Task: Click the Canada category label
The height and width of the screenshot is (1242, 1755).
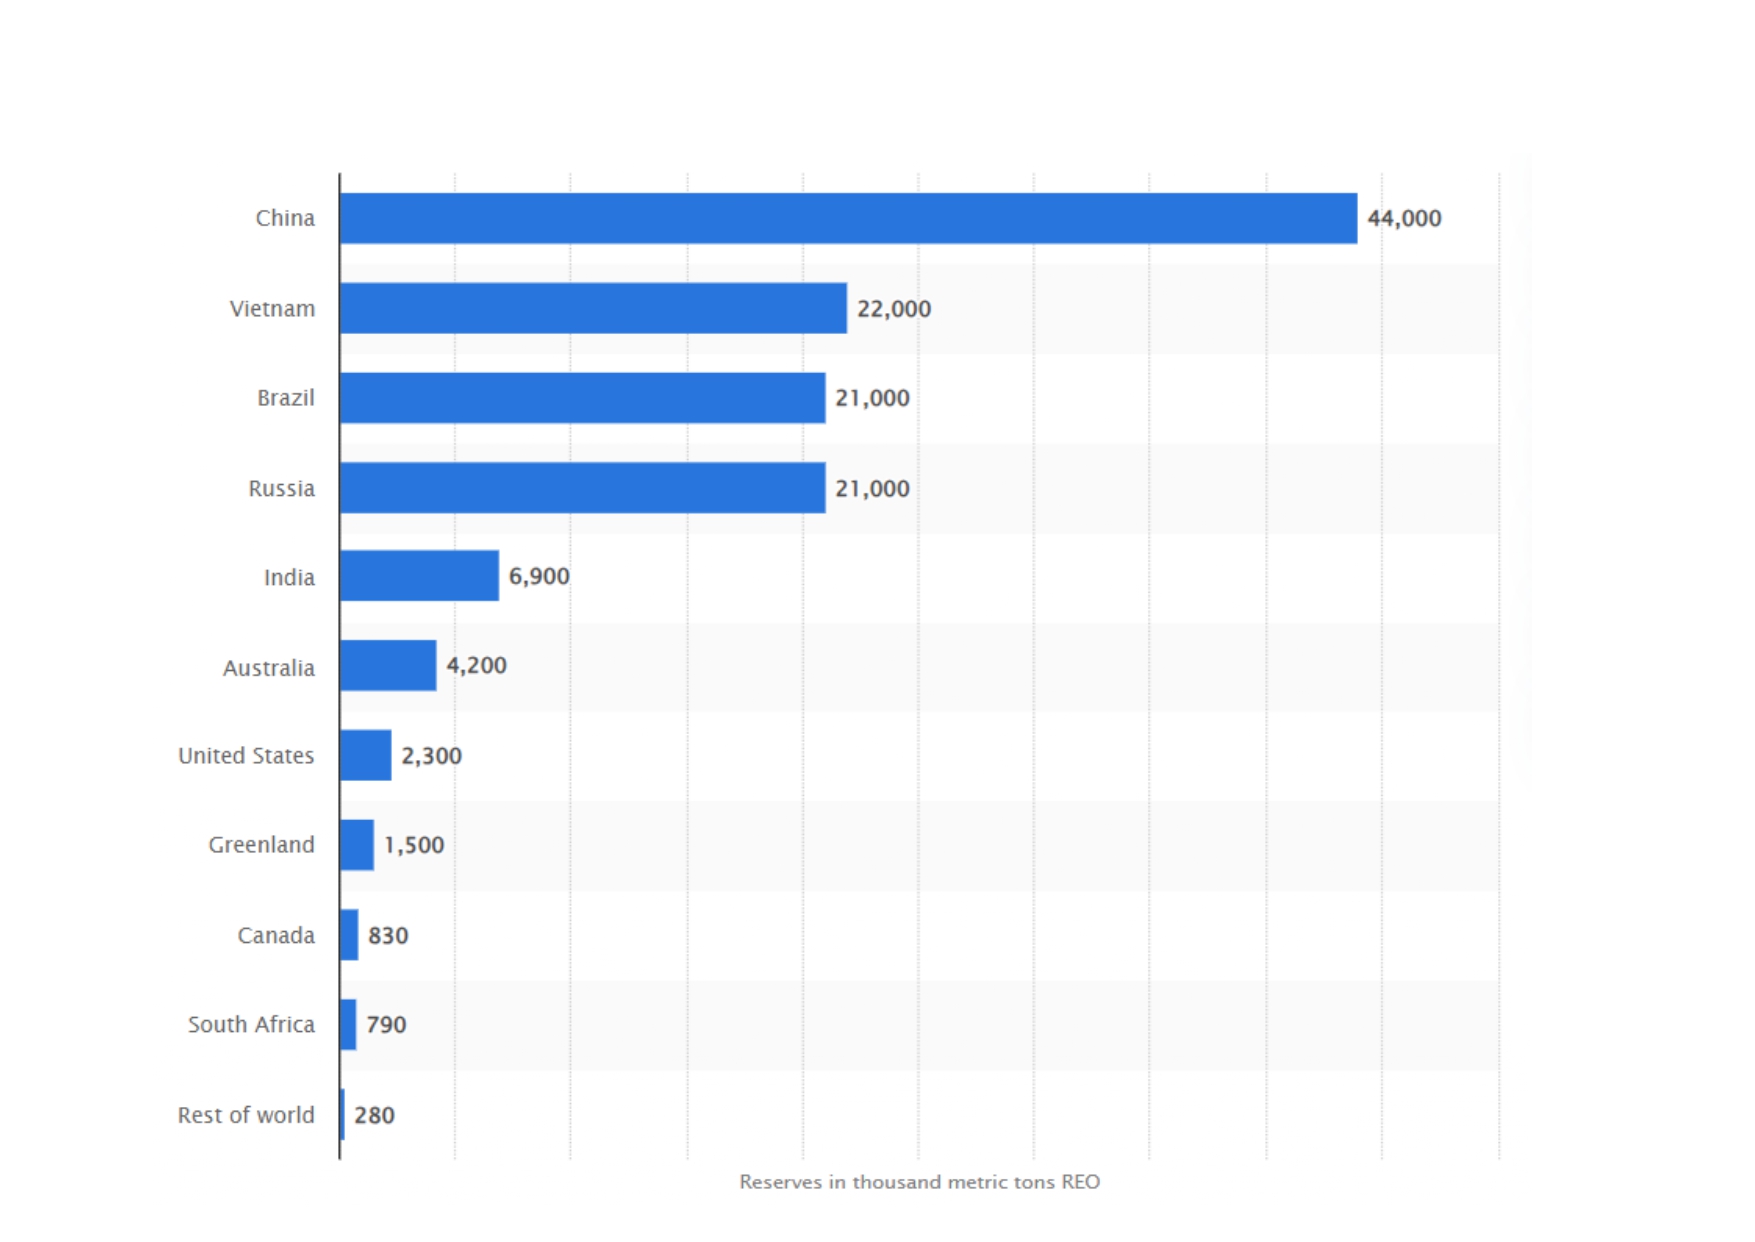Action: pos(276,935)
